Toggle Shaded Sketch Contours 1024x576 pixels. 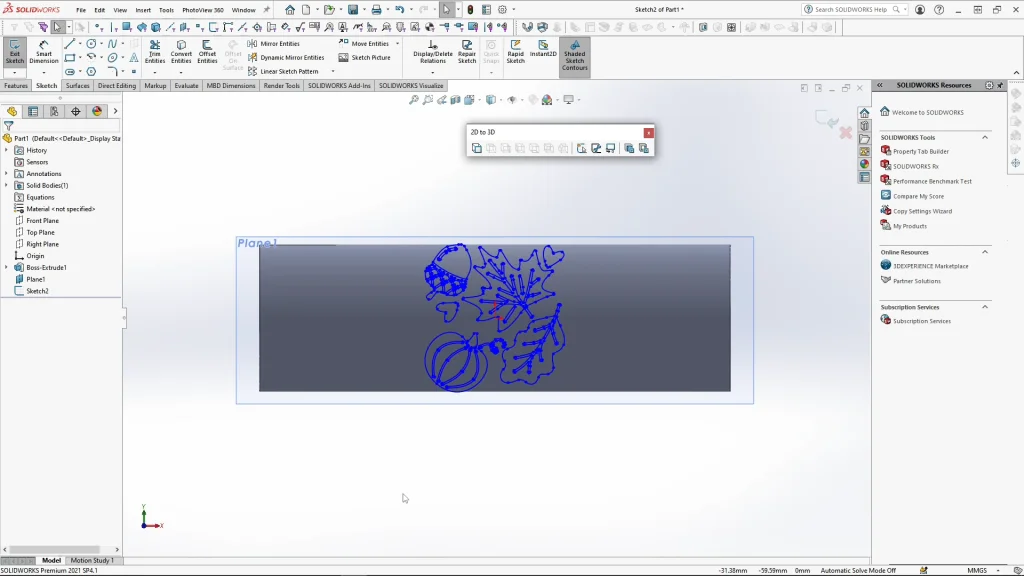[x=575, y=56]
